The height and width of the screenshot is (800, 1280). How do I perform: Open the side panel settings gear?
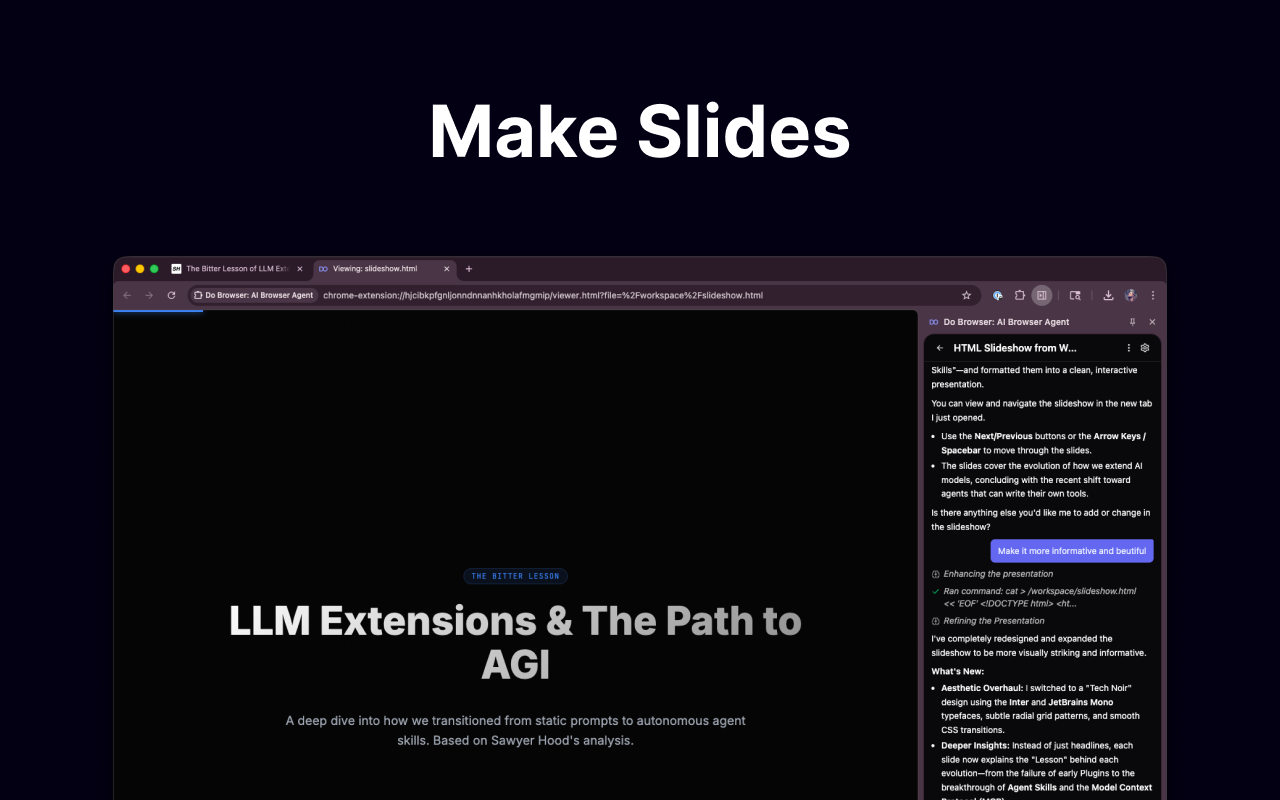coord(1145,348)
